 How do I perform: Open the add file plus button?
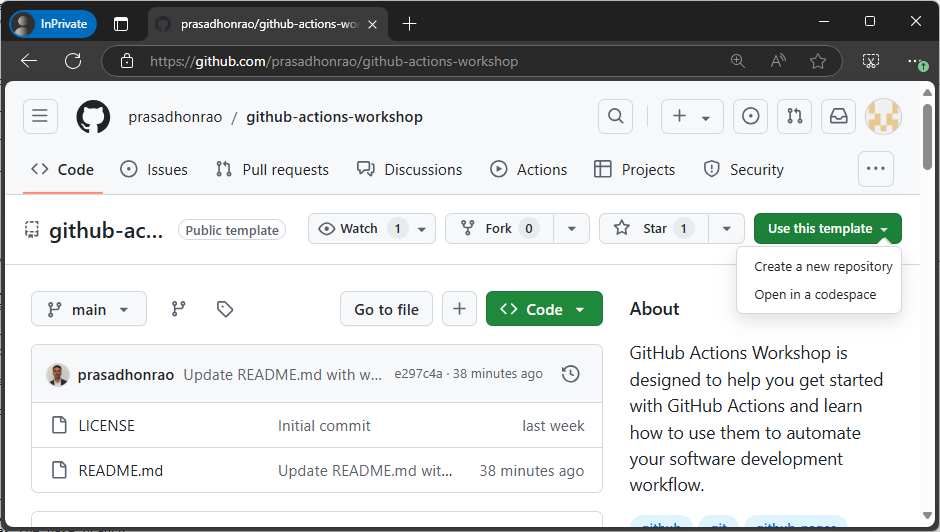(x=459, y=309)
